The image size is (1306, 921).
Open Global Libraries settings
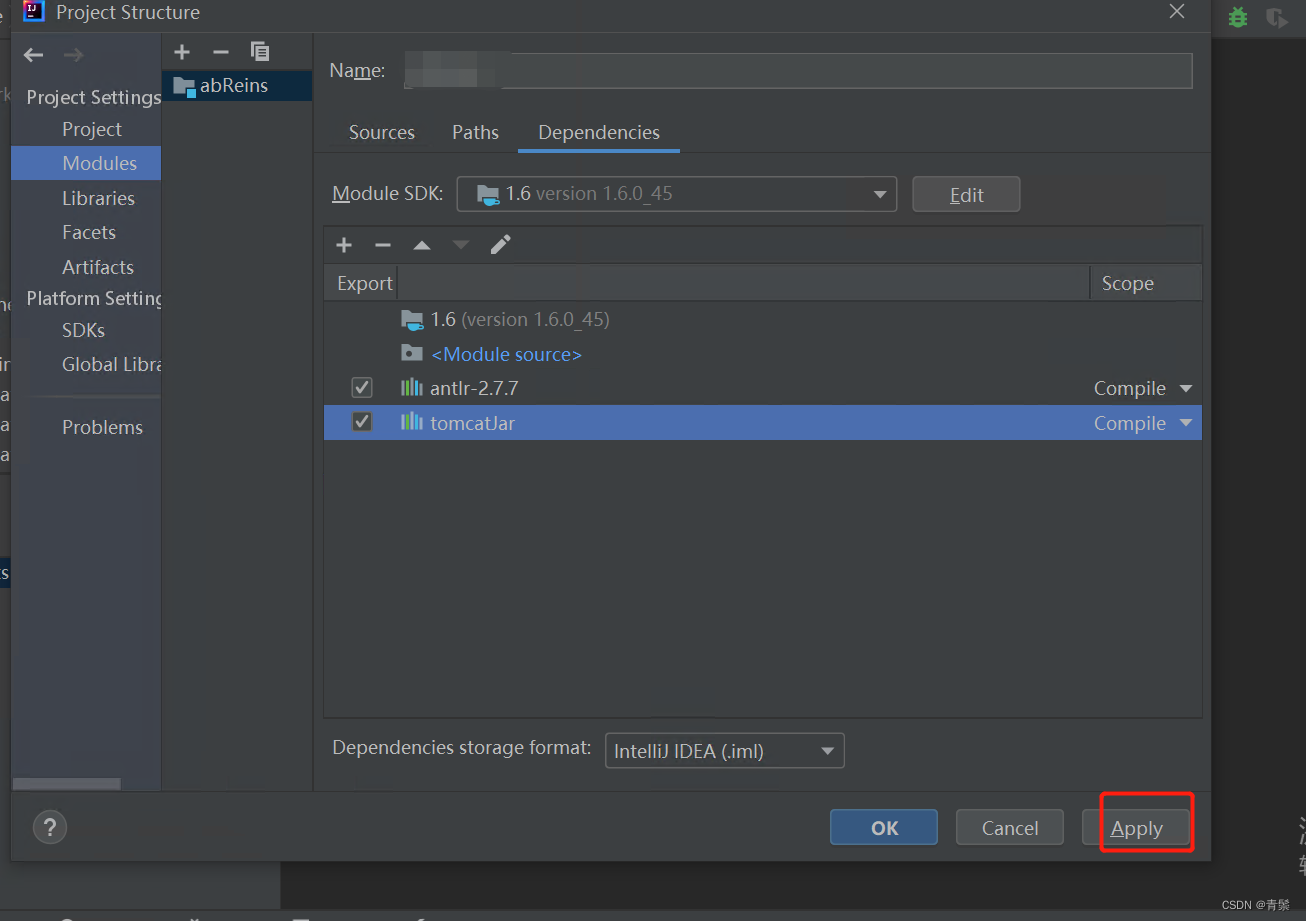click(x=111, y=364)
